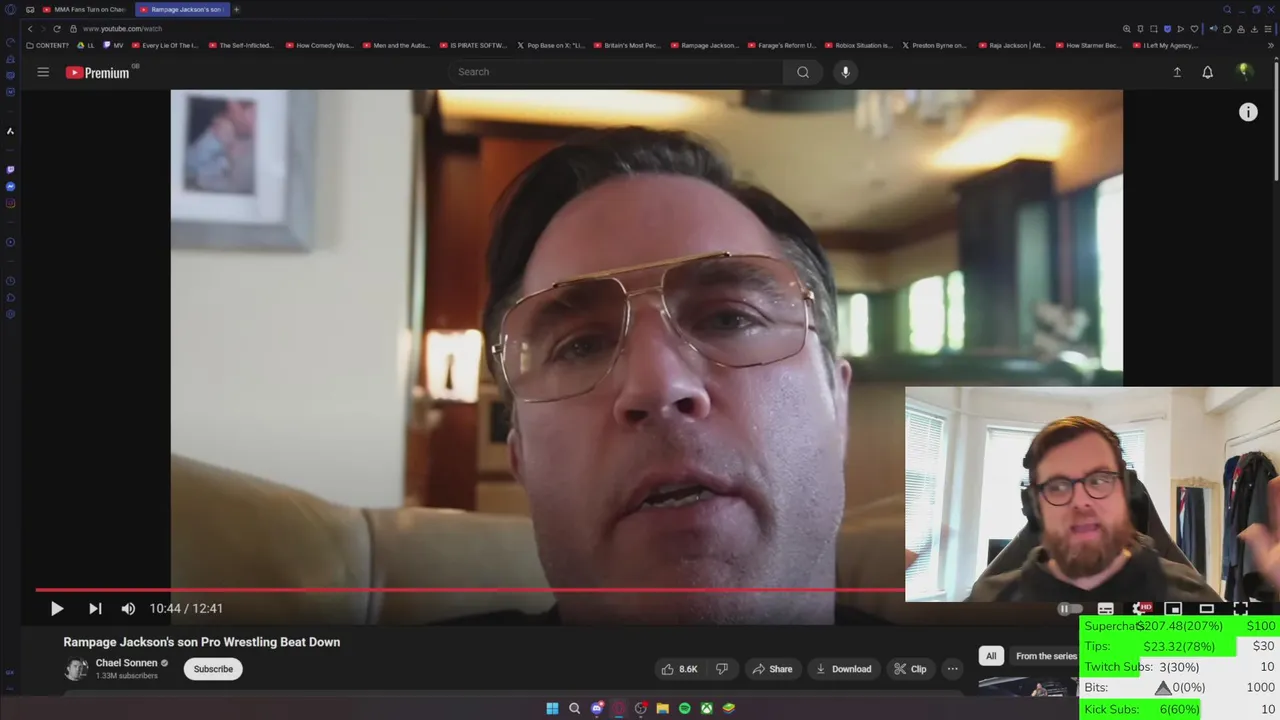Open the video info card icon
This screenshot has width=1280, height=720.
[x=1248, y=112]
